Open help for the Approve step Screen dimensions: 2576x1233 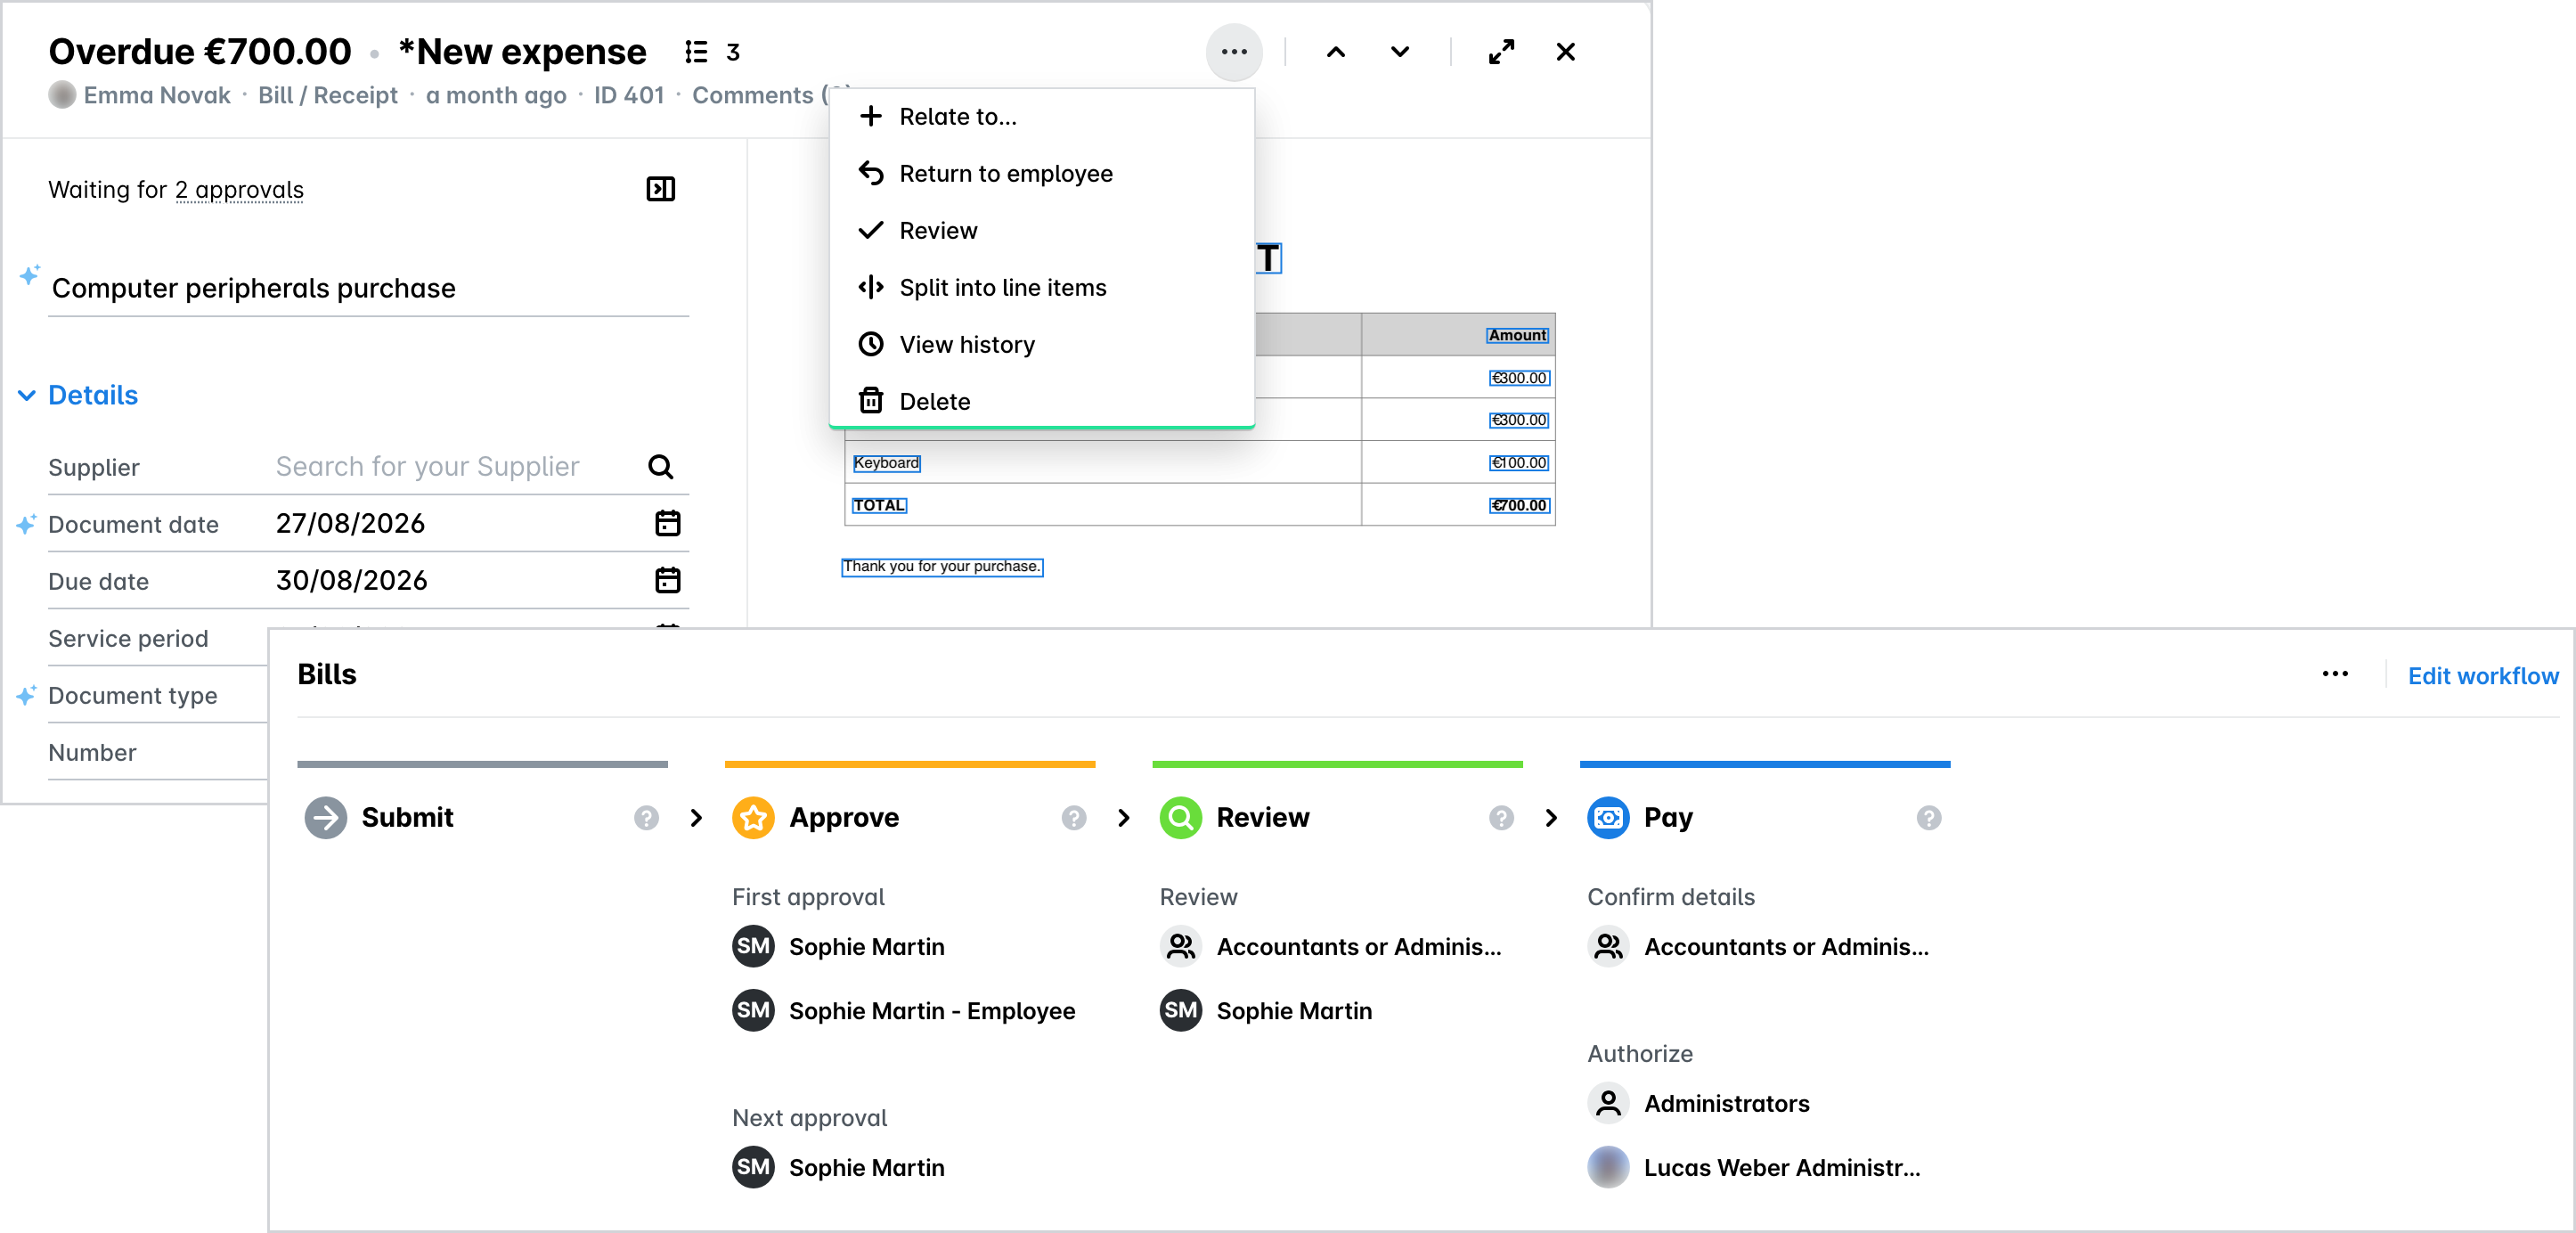[x=1074, y=818]
